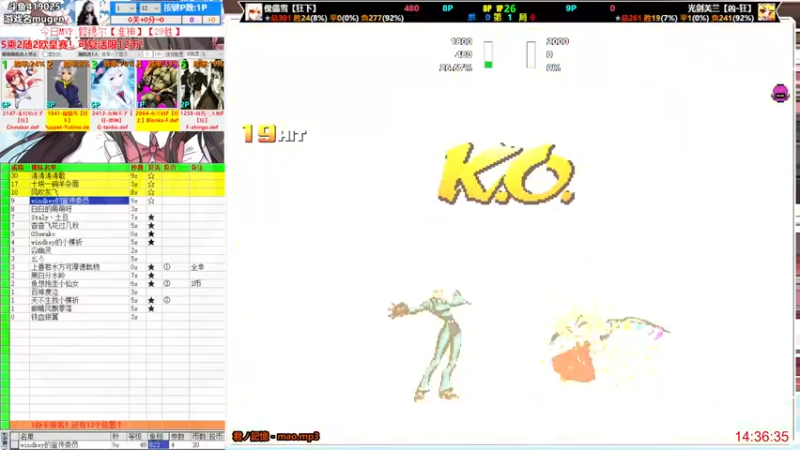The height and width of the screenshot is (450, 800).
Task: Select character card 1 Cinnabar.def
Action: (x=22, y=95)
